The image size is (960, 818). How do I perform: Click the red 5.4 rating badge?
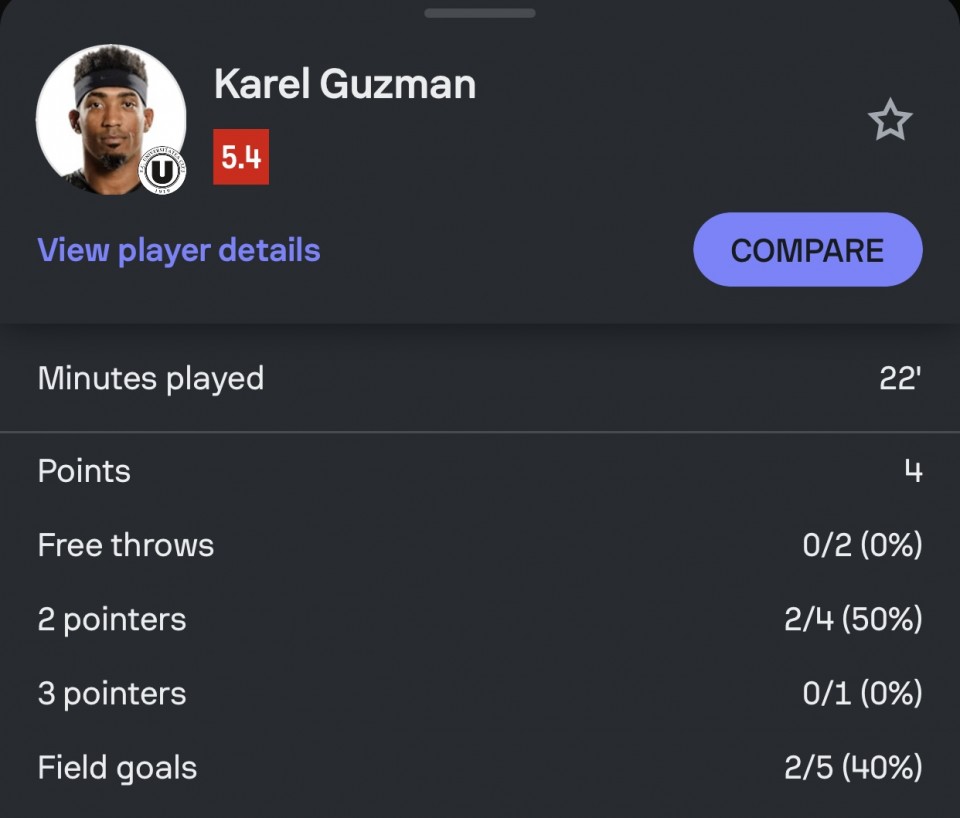pyautogui.click(x=241, y=157)
